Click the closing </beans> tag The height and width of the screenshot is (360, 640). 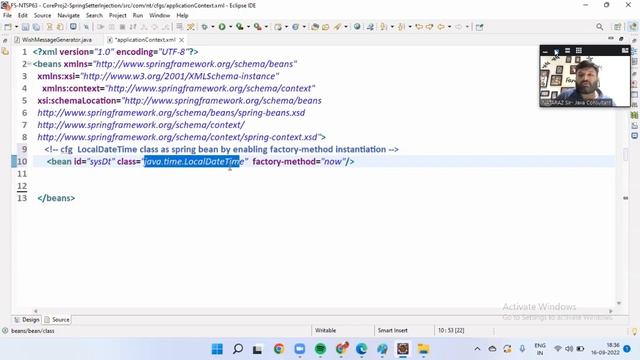coord(56,198)
